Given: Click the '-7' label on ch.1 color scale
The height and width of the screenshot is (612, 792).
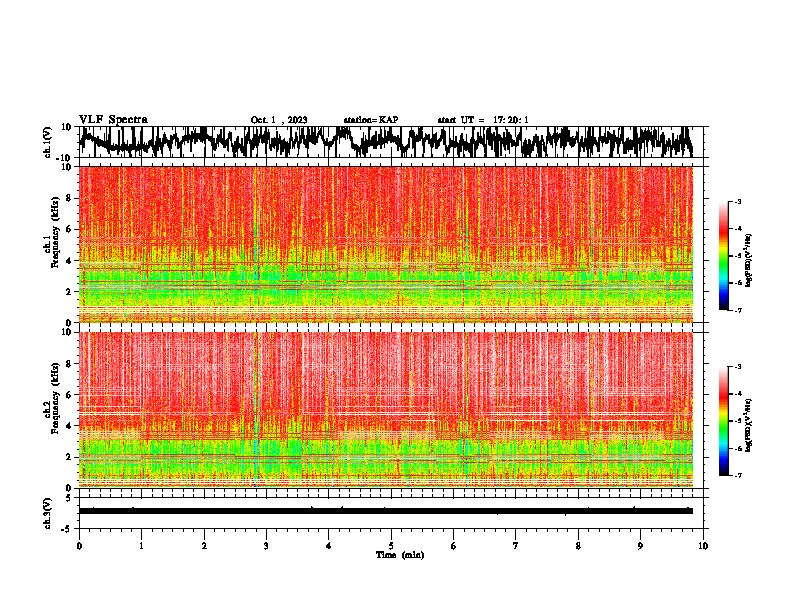Looking at the screenshot, I should (738, 310).
